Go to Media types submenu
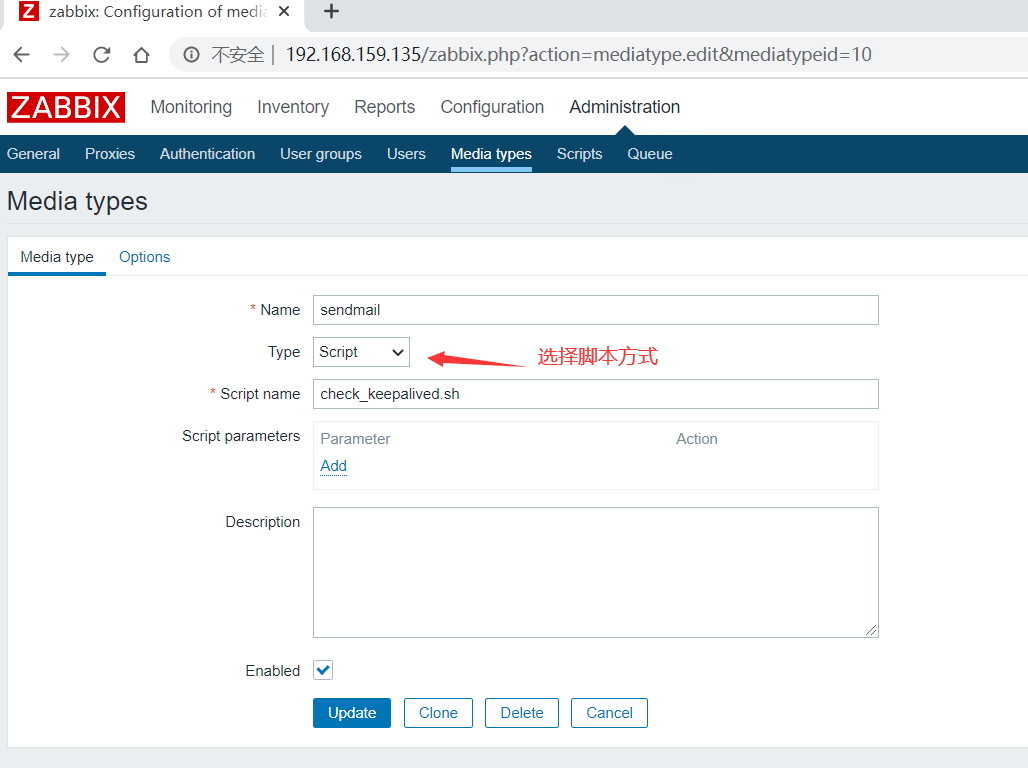1028x768 pixels. pyautogui.click(x=491, y=154)
